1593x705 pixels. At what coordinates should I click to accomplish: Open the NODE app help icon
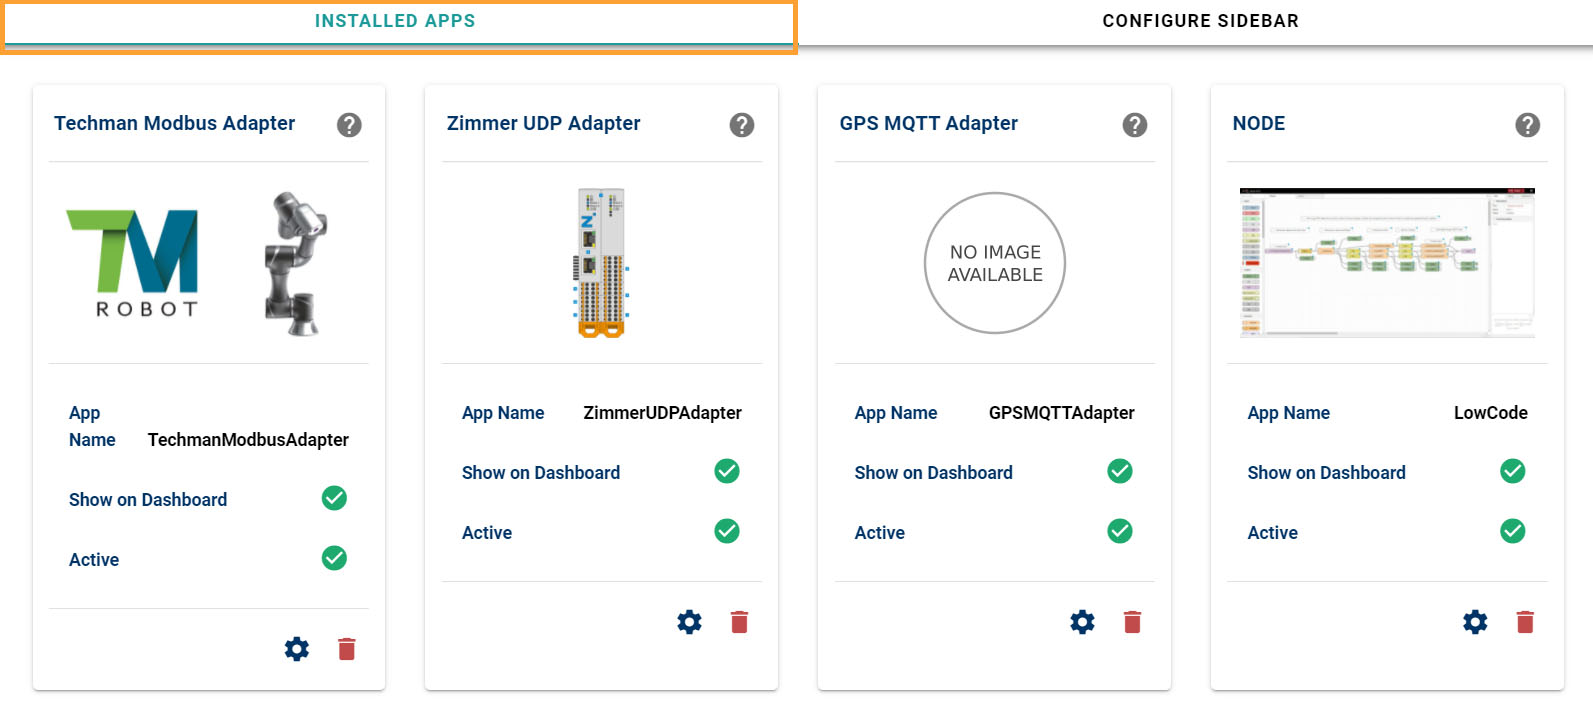point(1528,125)
